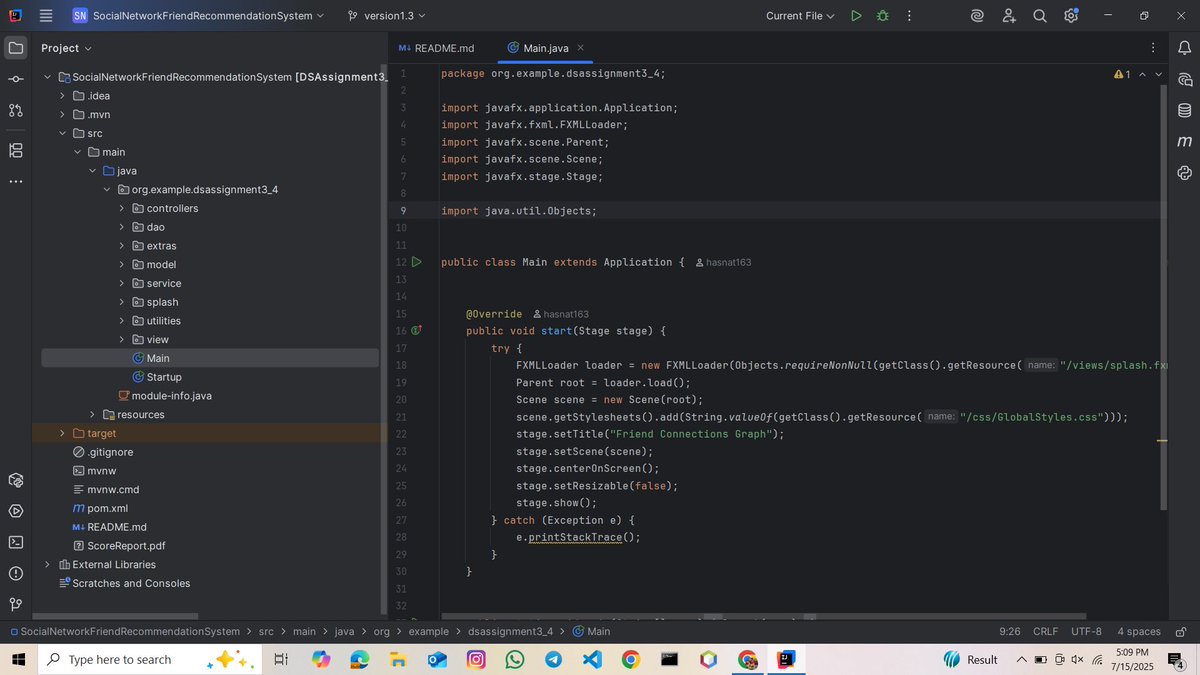Expand the .idea folder
Viewport: 1200px width, 675px height.
[x=63, y=96]
